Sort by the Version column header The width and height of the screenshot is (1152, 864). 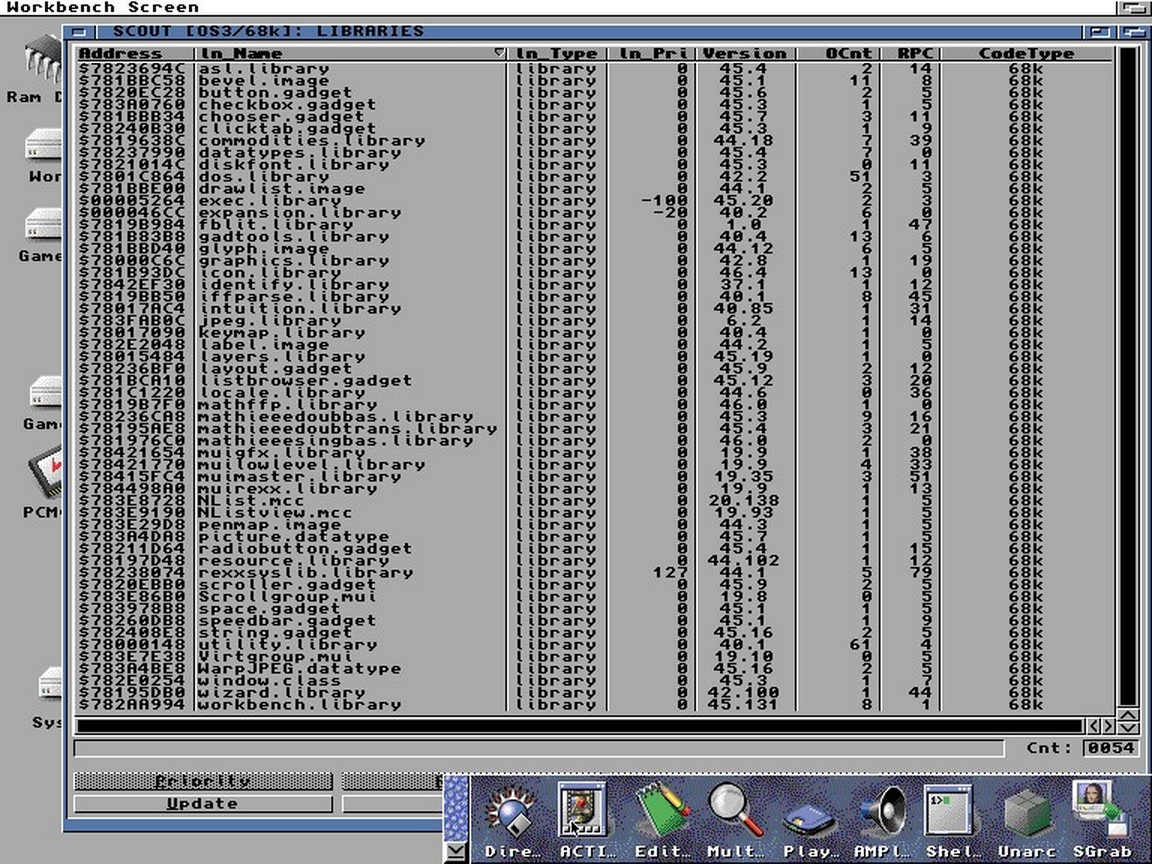744,54
